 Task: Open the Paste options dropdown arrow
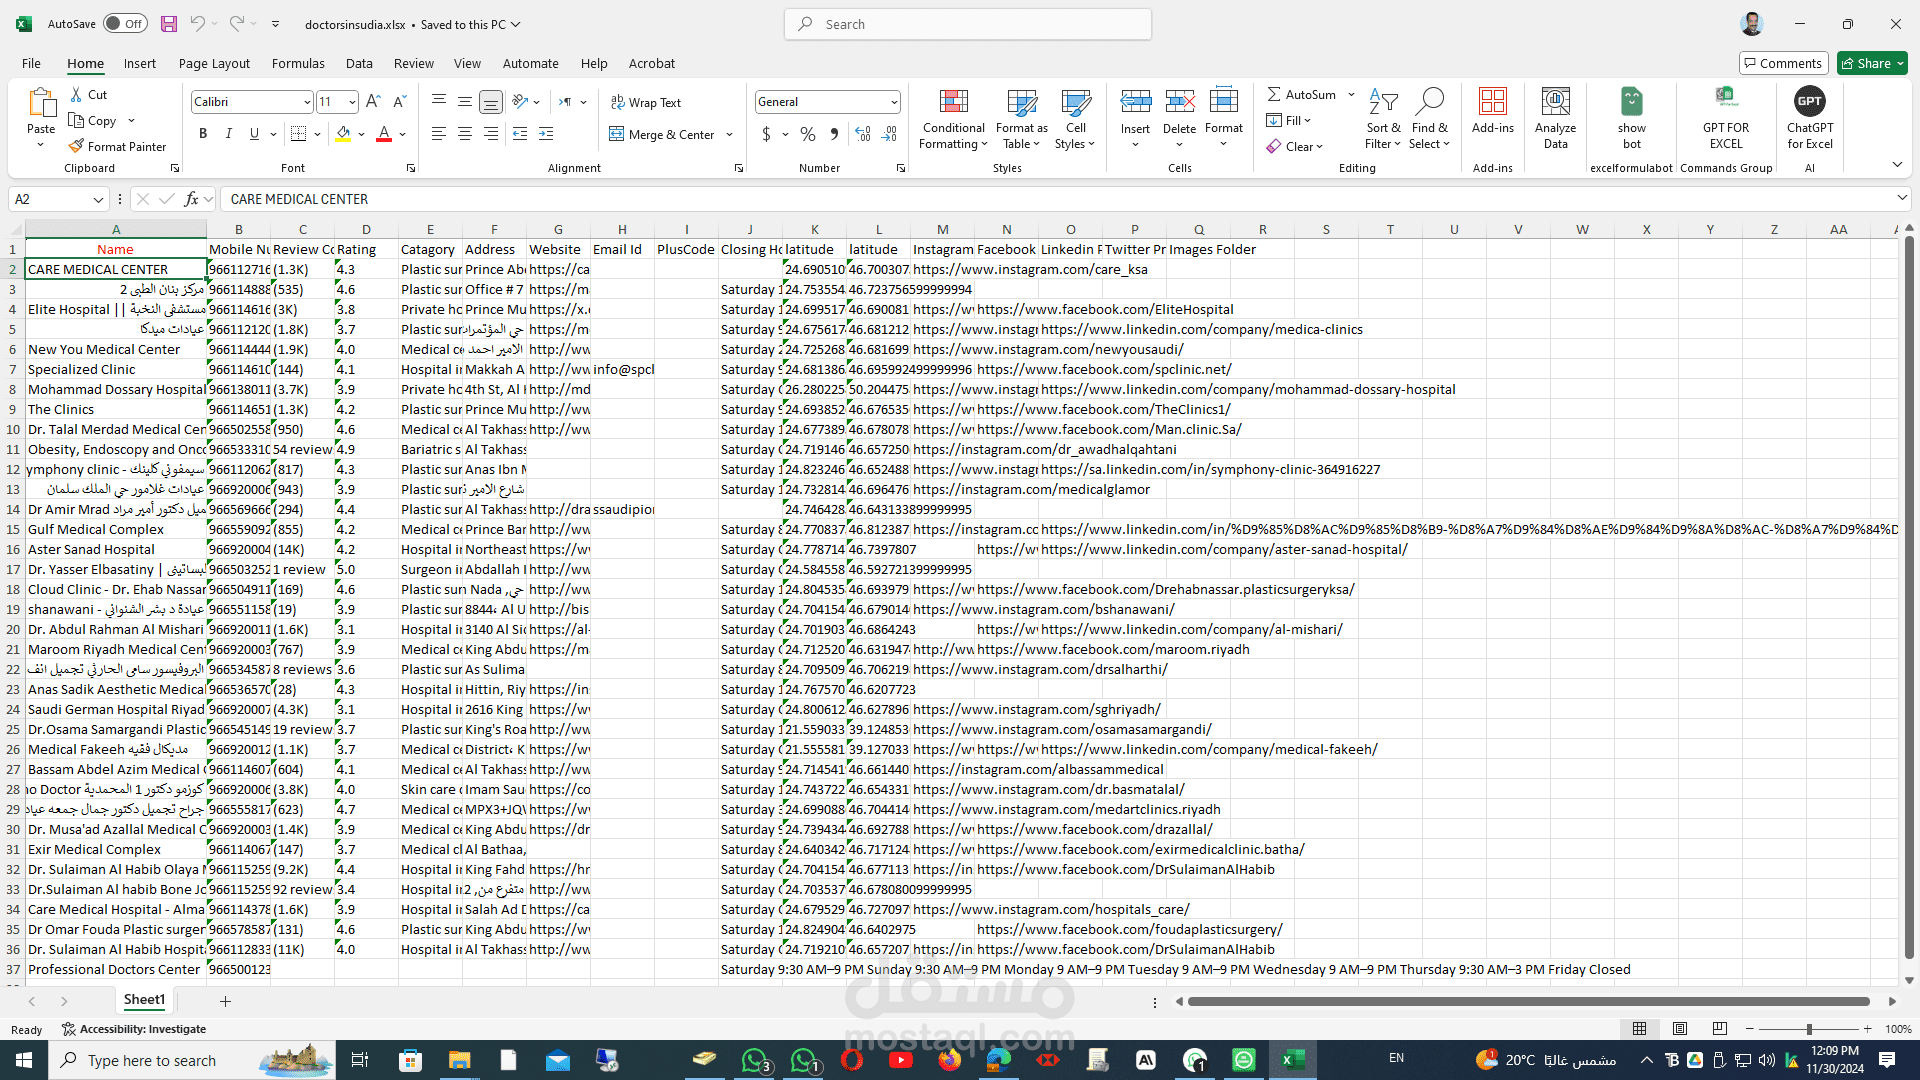(41, 145)
